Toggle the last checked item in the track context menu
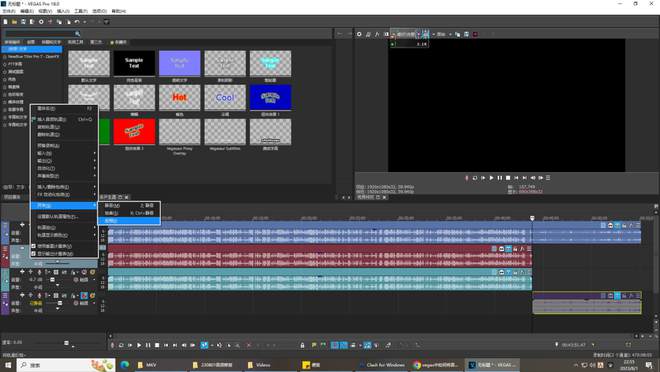This screenshot has width=660, height=372. [53, 254]
